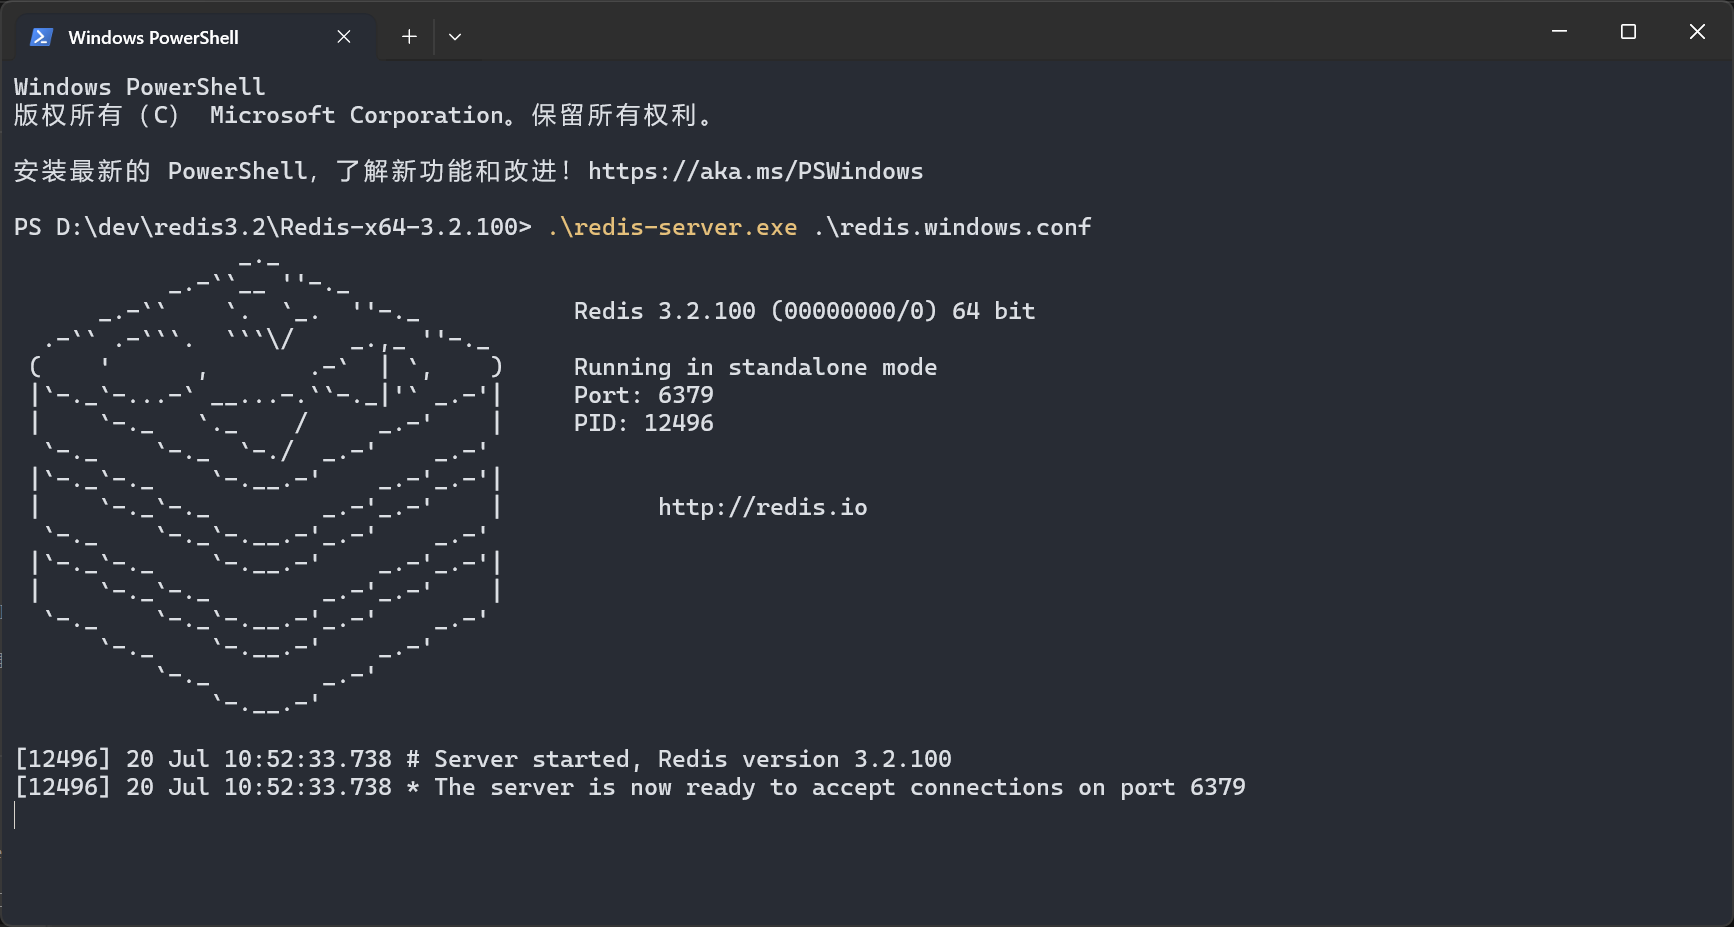Click the .\redis-server.exe command text
This screenshot has height=927, width=1734.
[672, 227]
